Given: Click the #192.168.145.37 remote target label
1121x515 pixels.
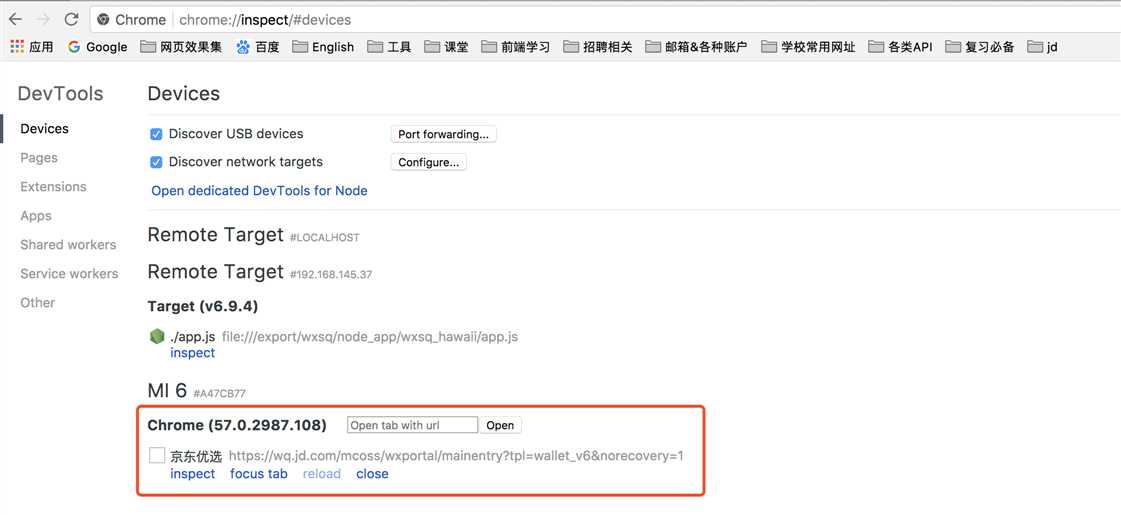Looking at the screenshot, I should coord(330,275).
